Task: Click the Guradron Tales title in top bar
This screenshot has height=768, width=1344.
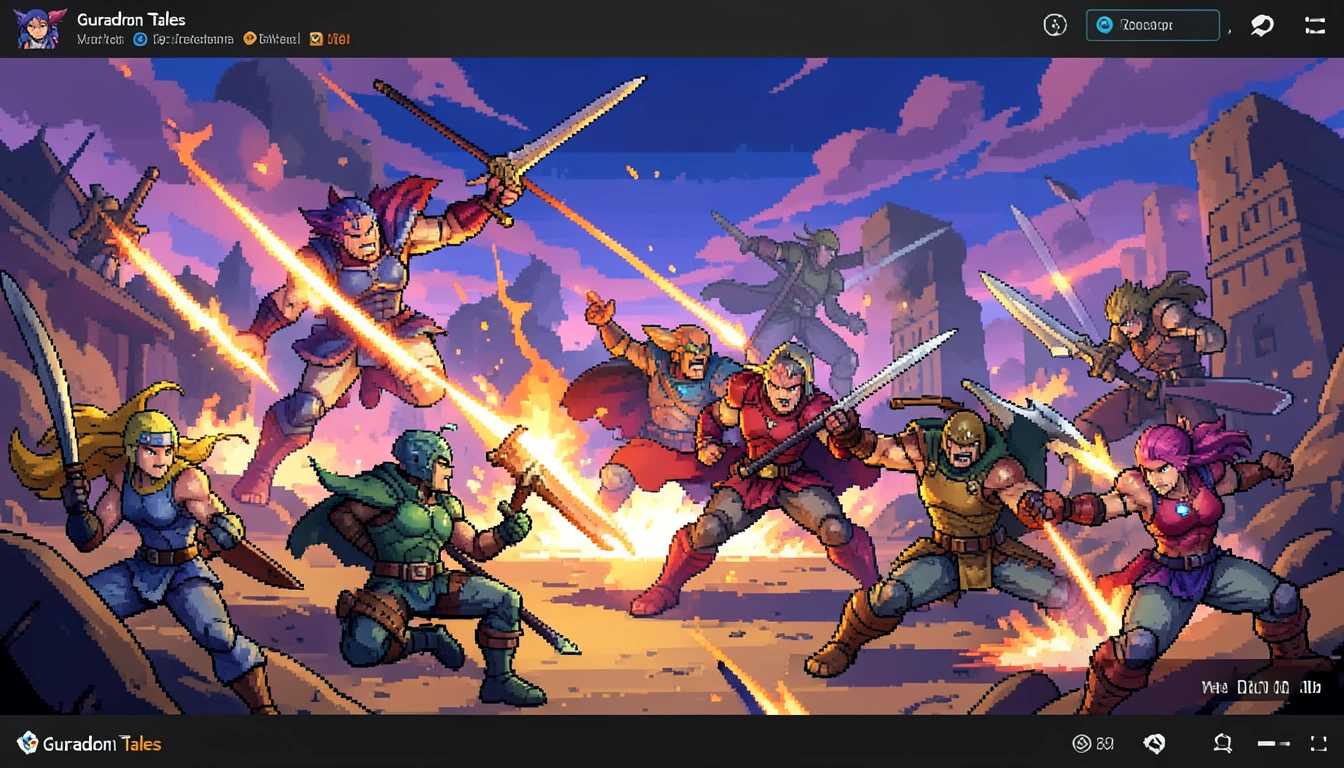Action: [x=131, y=19]
